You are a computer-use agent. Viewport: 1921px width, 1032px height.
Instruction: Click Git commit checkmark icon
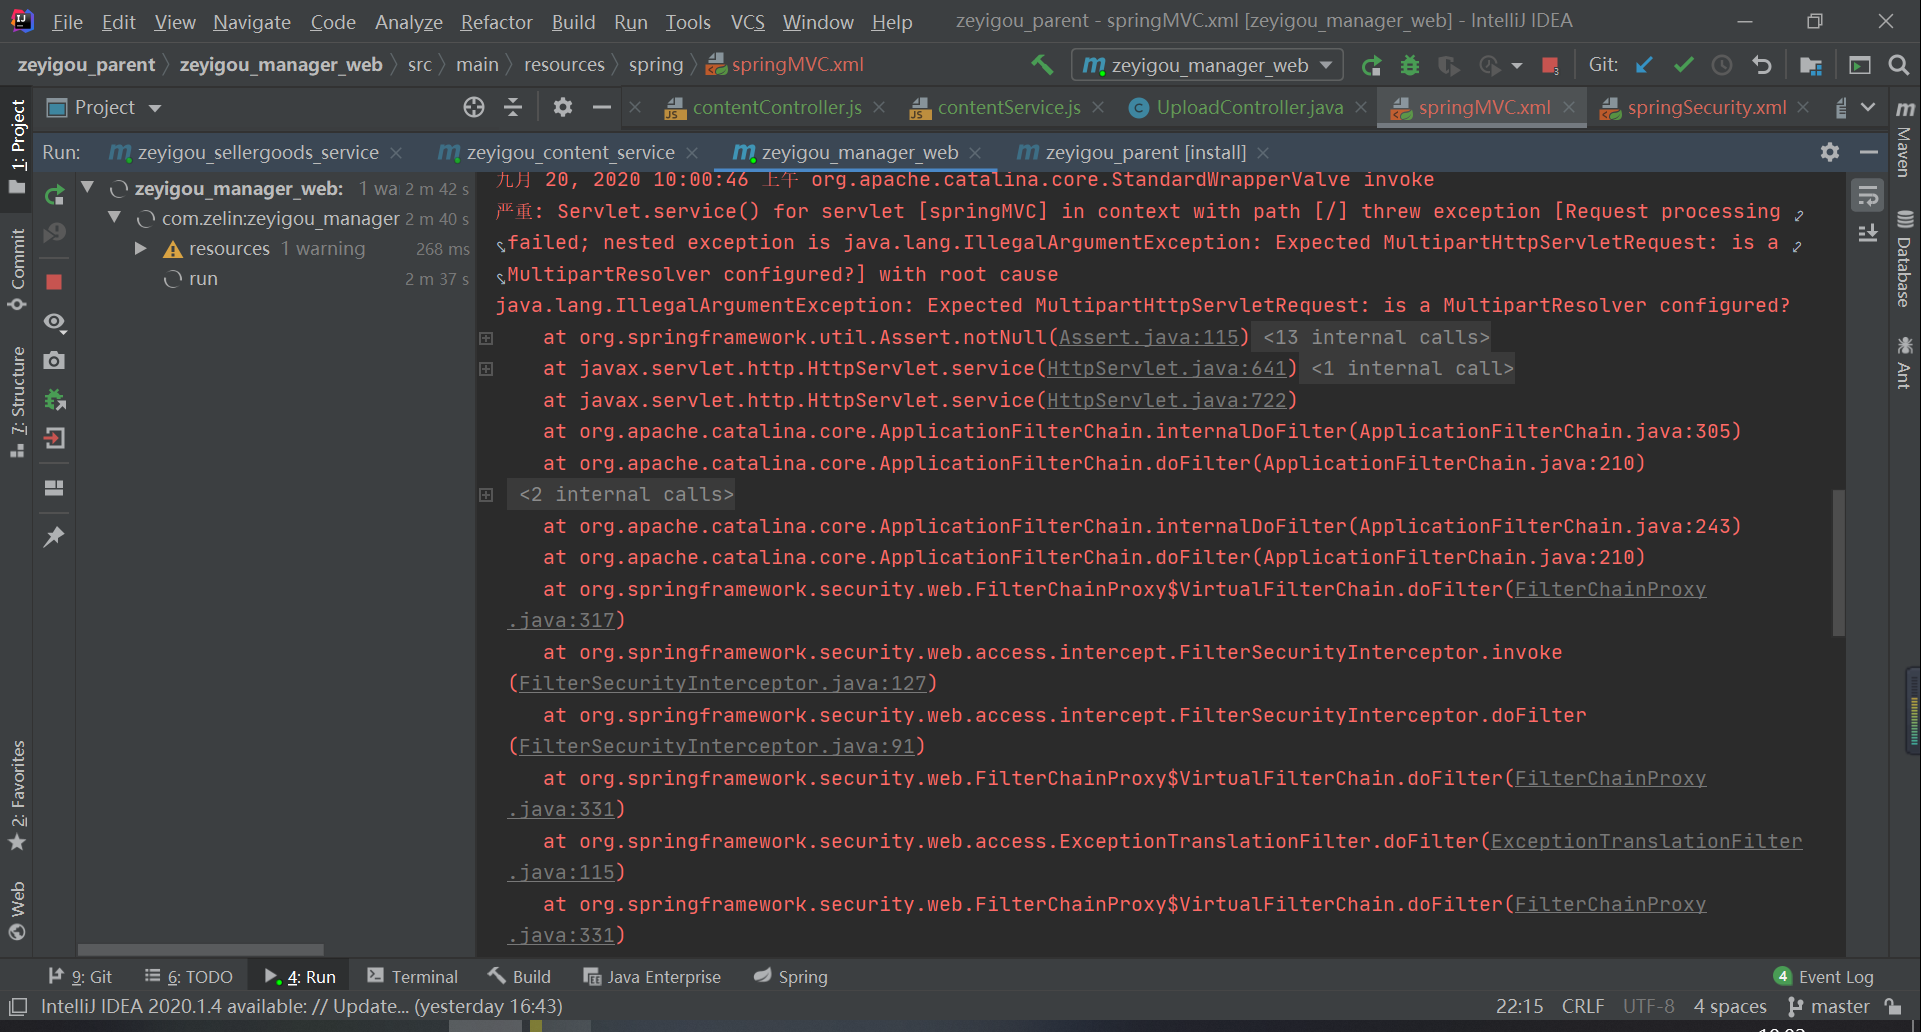[x=1683, y=65]
